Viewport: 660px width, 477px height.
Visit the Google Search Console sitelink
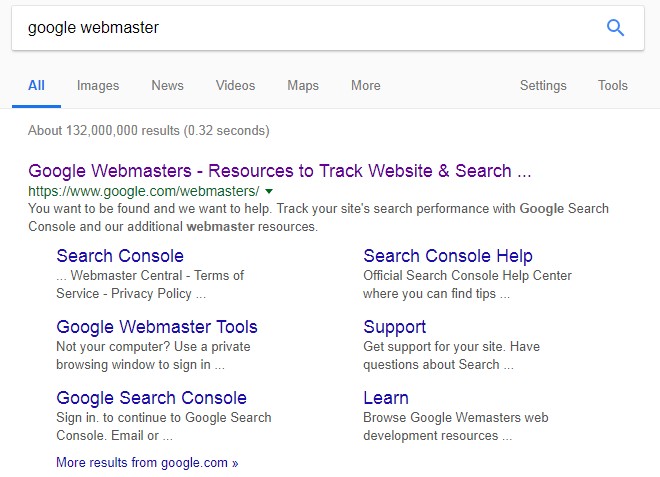pyautogui.click(x=152, y=398)
